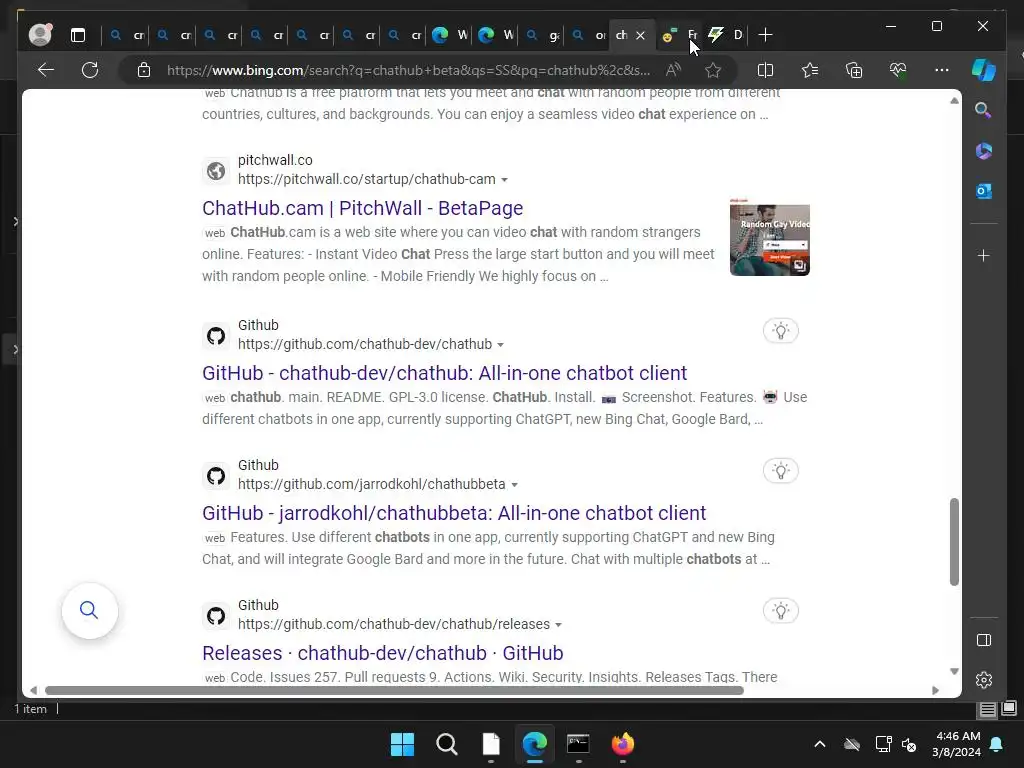The width and height of the screenshot is (1024, 768).
Task: Open the clock showing 4:46 AM
Action: coord(956,744)
